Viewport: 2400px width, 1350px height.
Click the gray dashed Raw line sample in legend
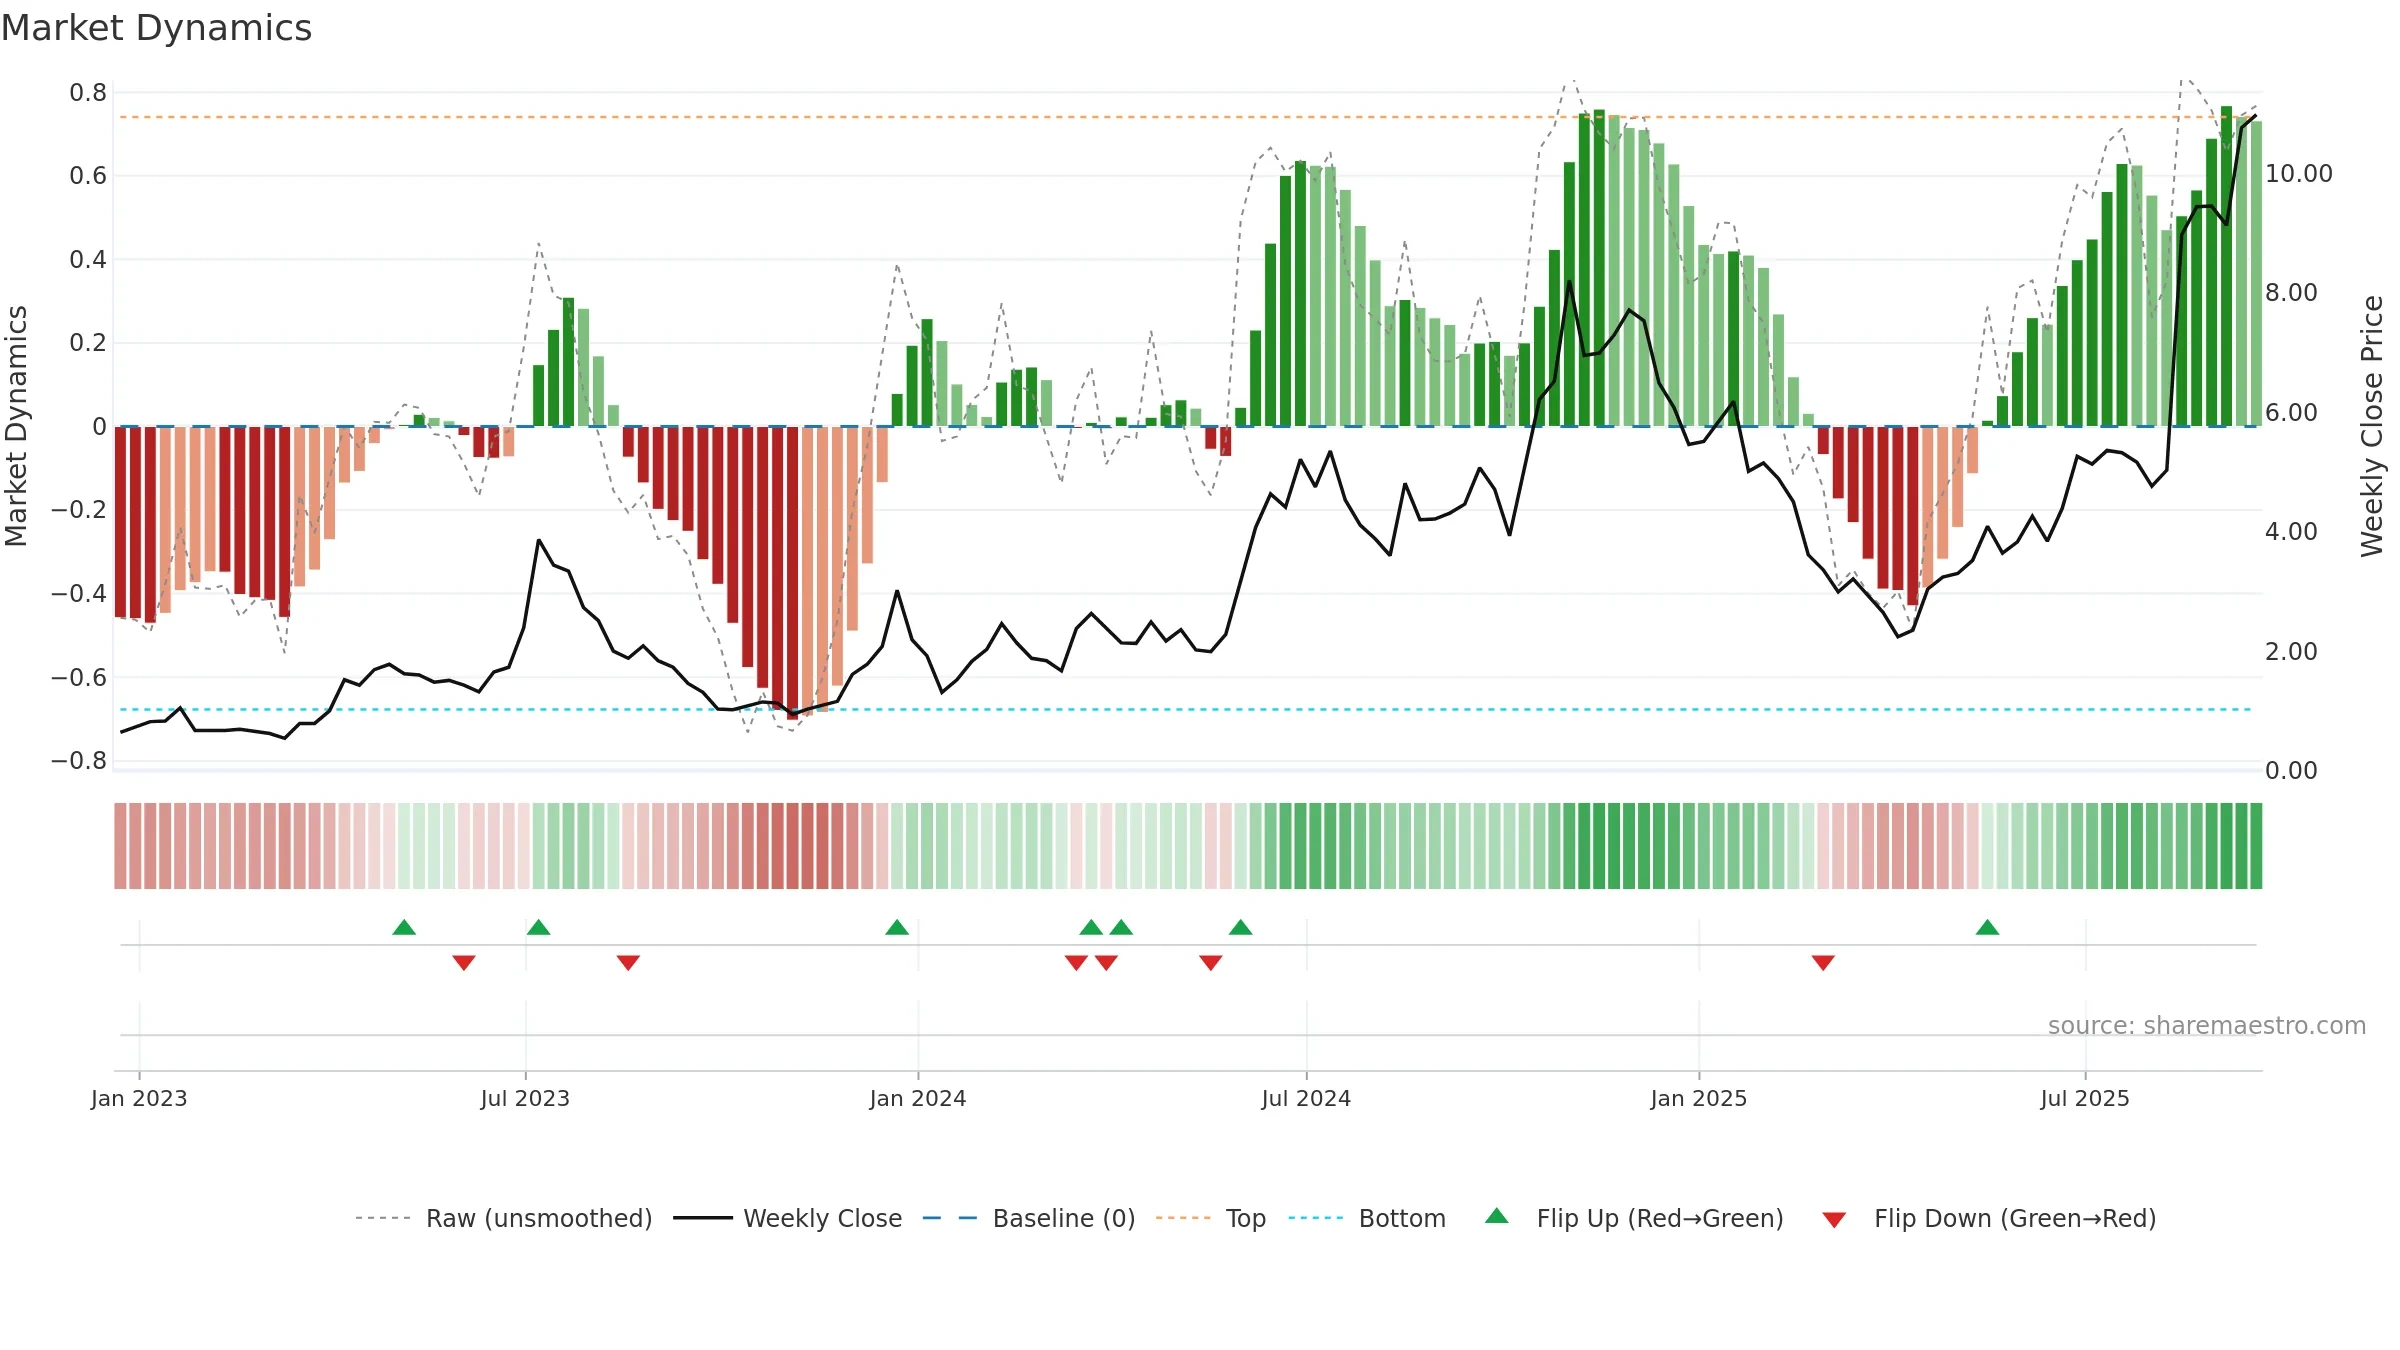pos(383,1218)
